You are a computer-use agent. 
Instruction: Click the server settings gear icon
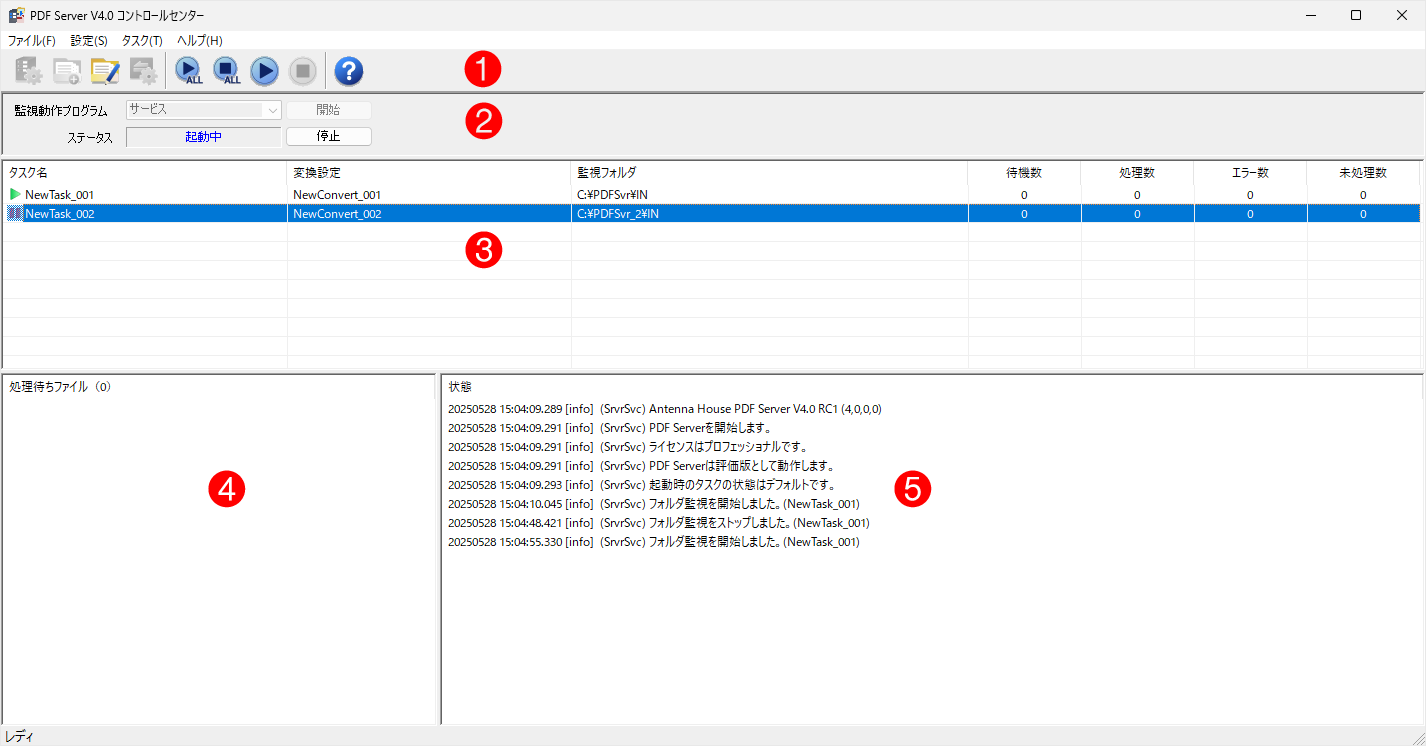click(28, 71)
